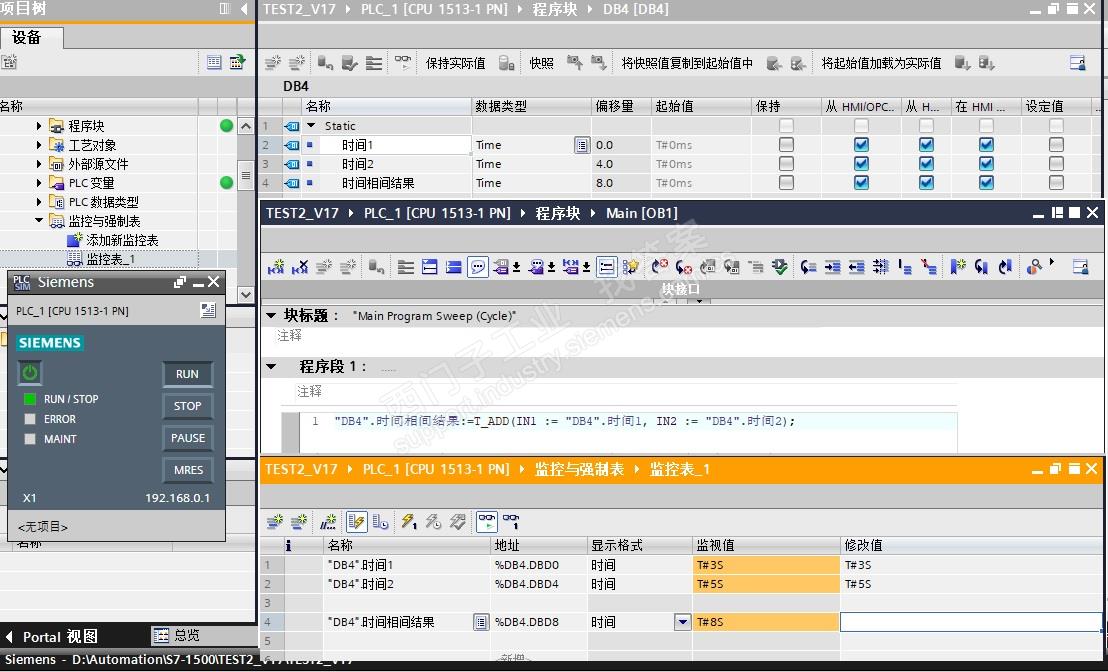Collapse 程序段 1 network
This screenshot has width=1108, height=672.
[271, 366]
